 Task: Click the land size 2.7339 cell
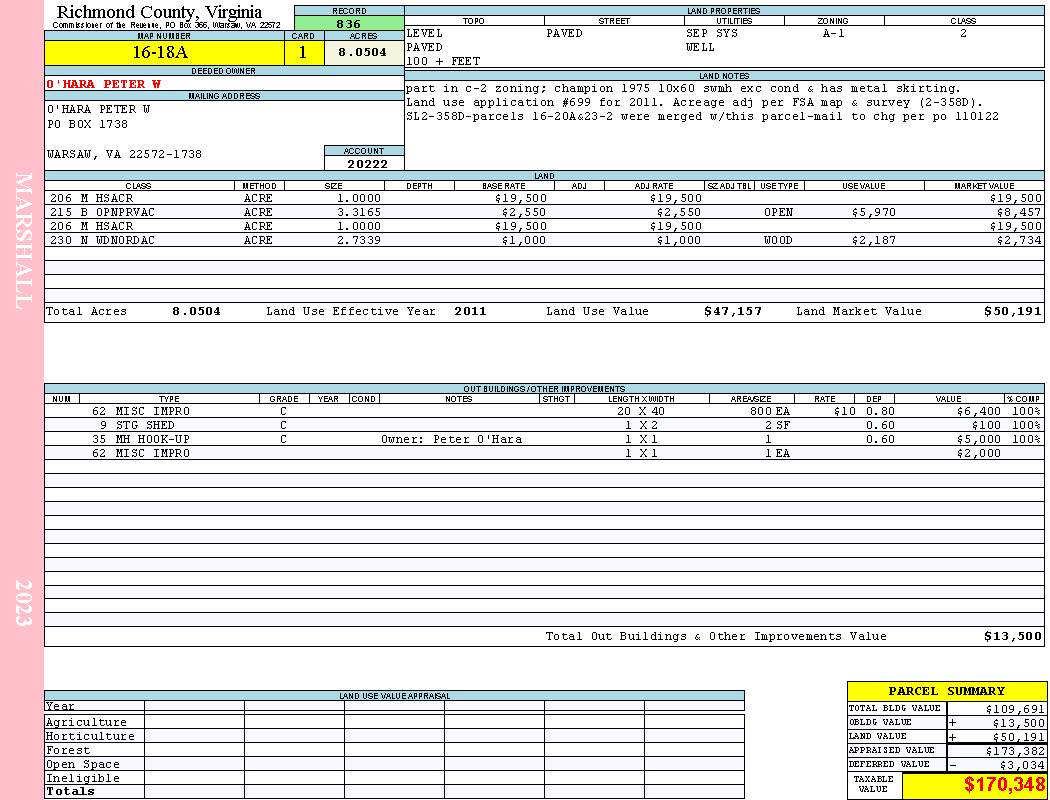click(359, 240)
